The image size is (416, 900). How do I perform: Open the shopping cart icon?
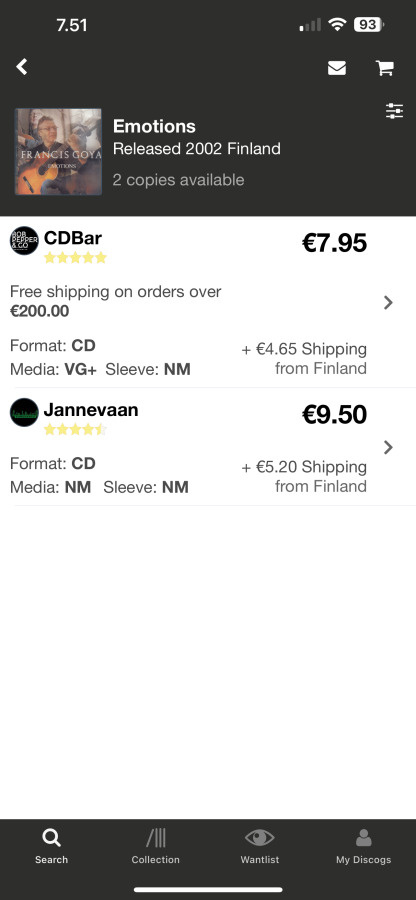click(384, 68)
